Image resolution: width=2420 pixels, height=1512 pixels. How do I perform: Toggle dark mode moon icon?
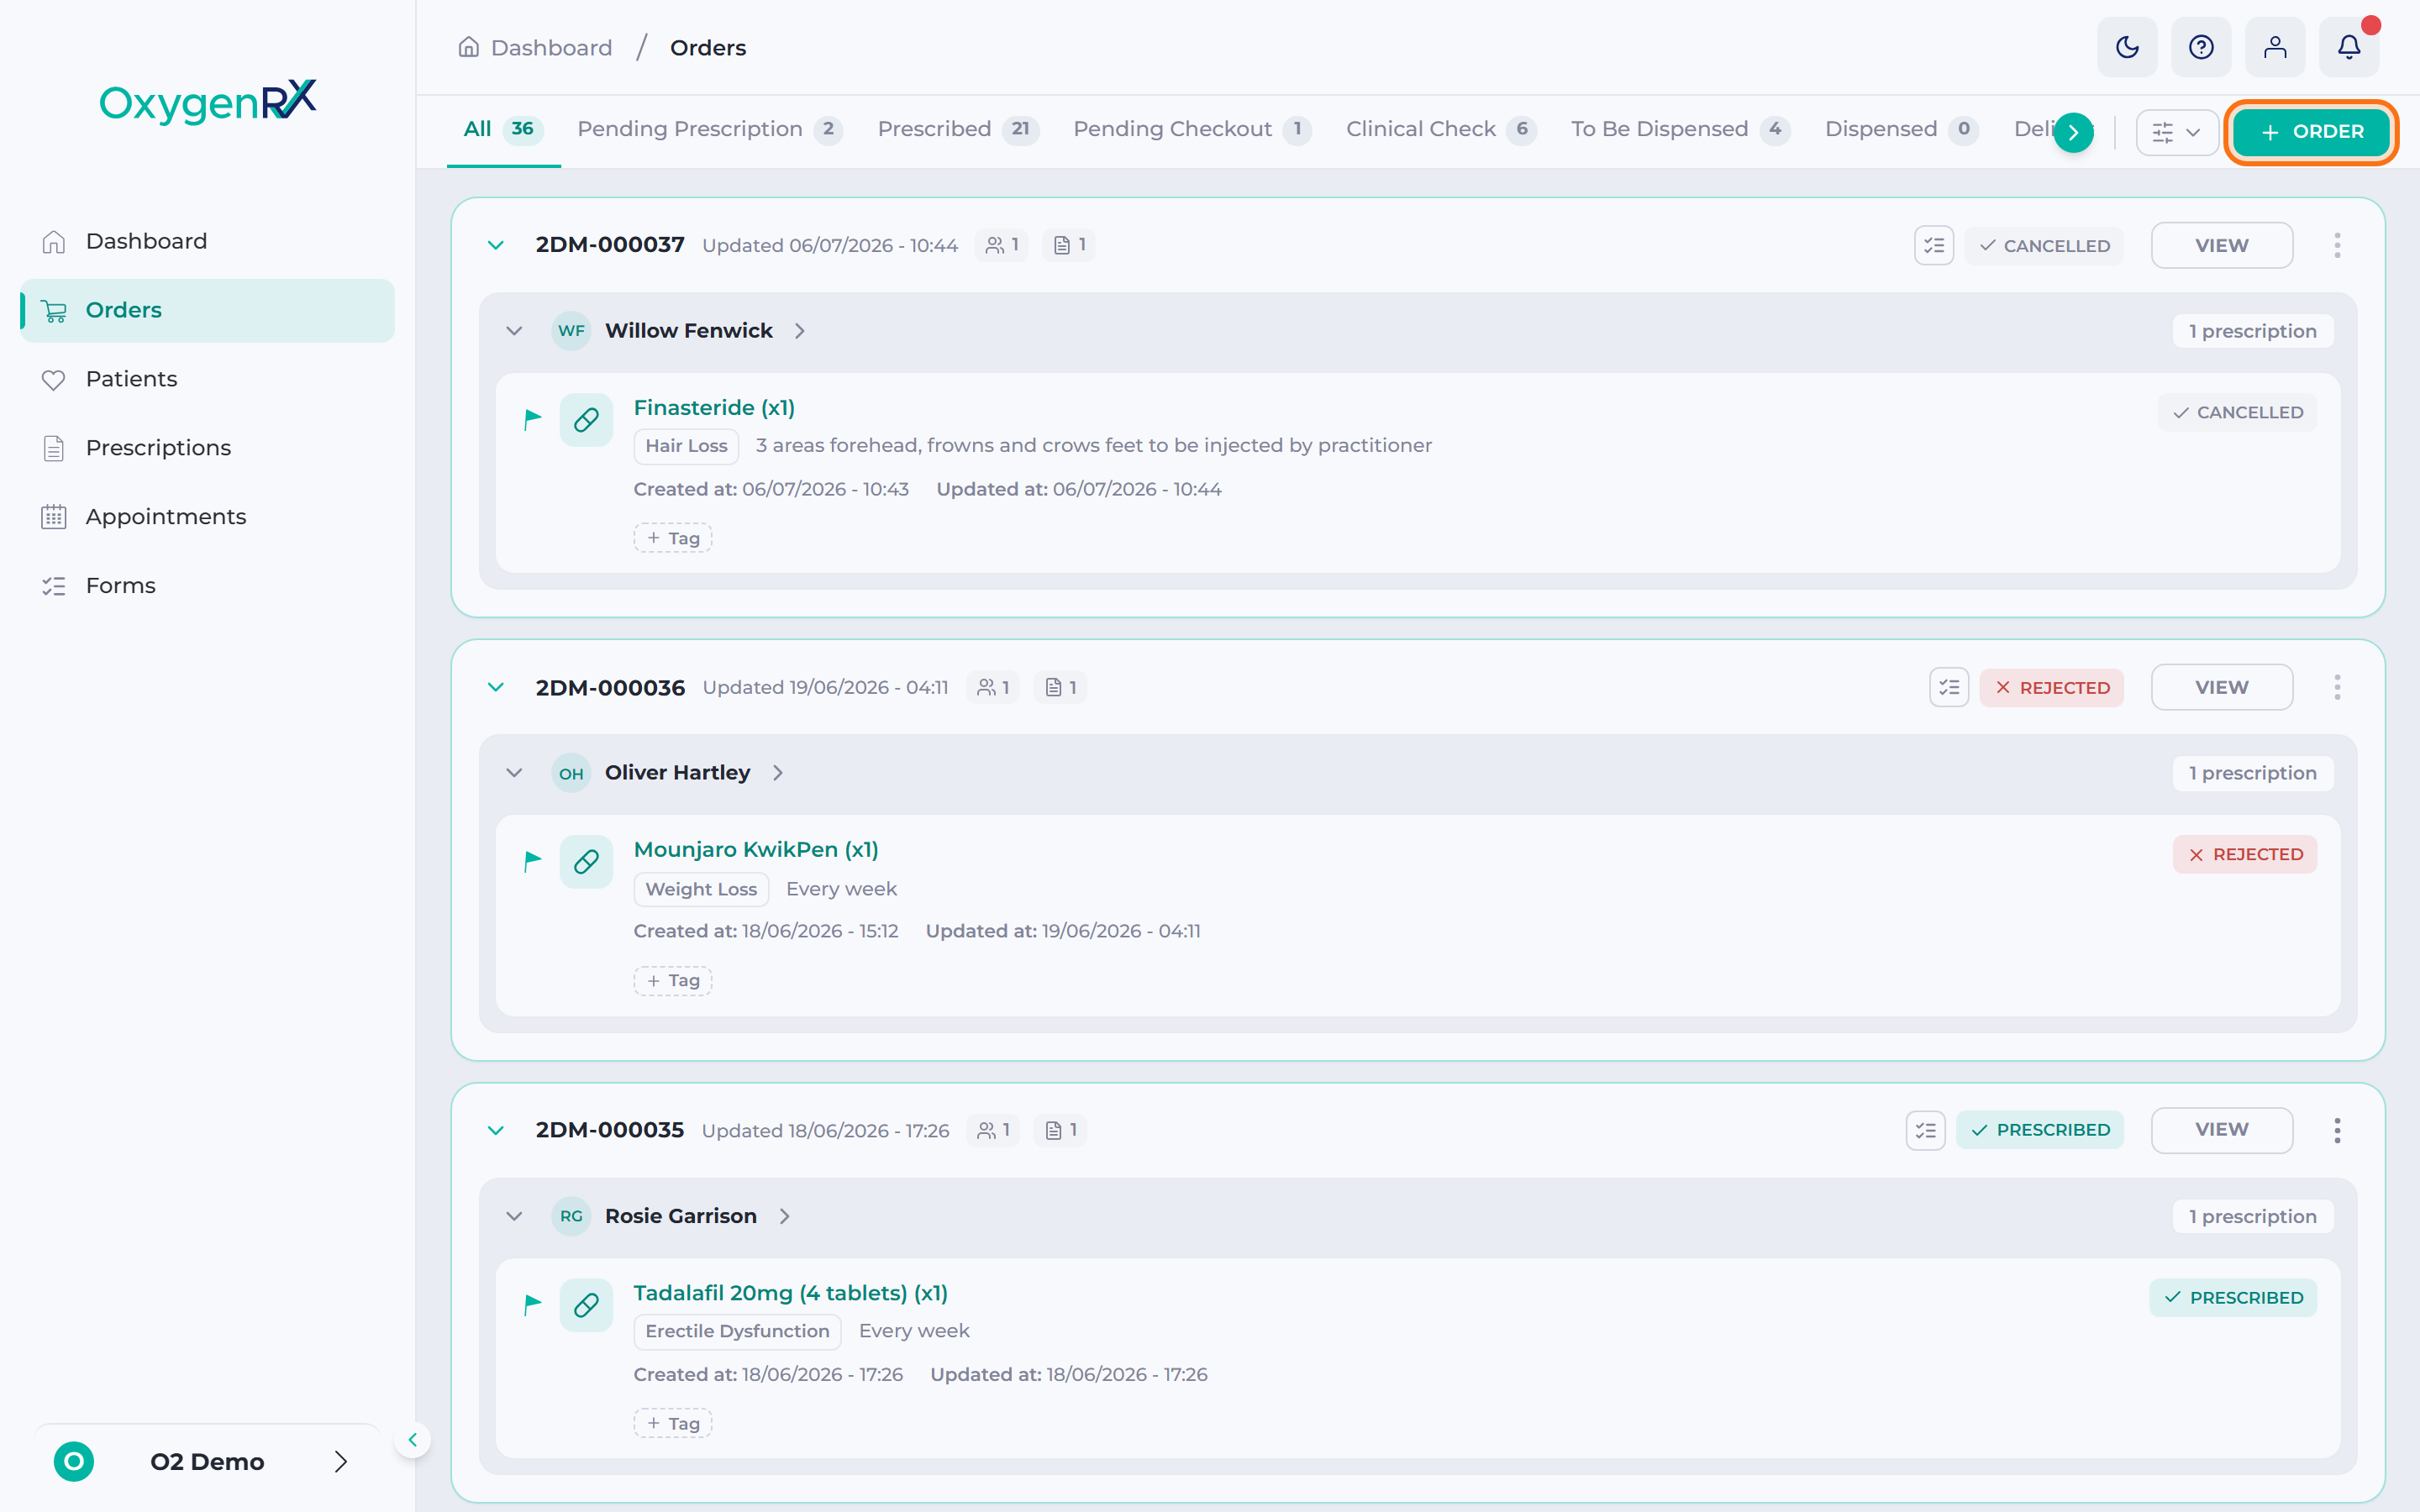[2127, 47]
